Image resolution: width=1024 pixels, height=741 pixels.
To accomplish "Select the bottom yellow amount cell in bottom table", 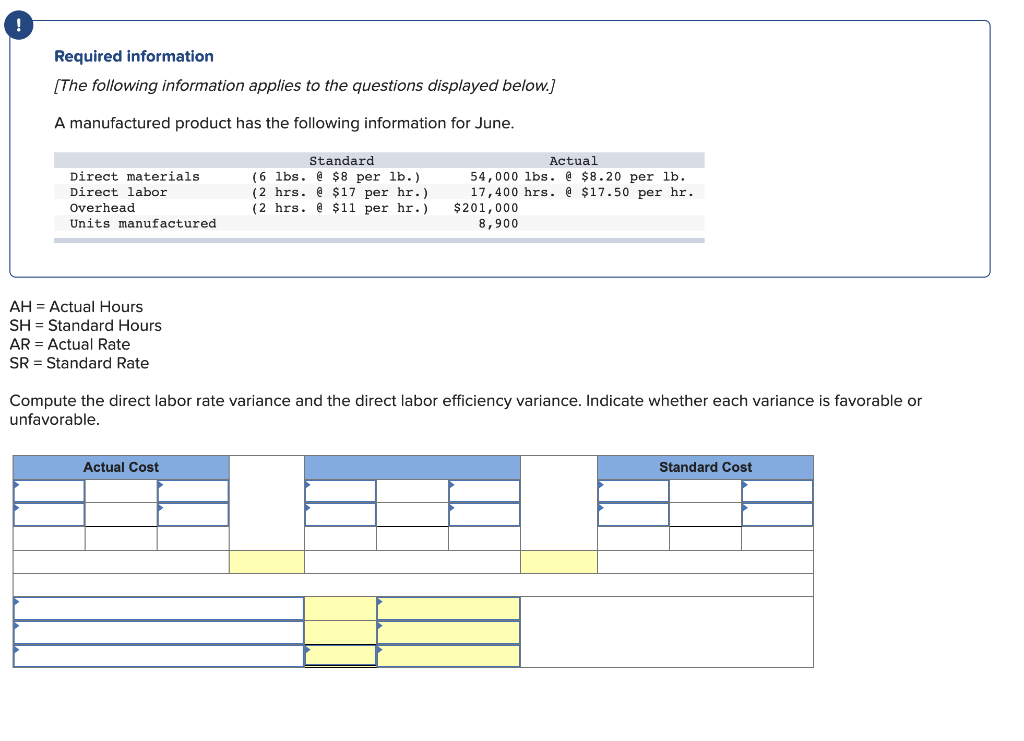I will pos(340,653).
